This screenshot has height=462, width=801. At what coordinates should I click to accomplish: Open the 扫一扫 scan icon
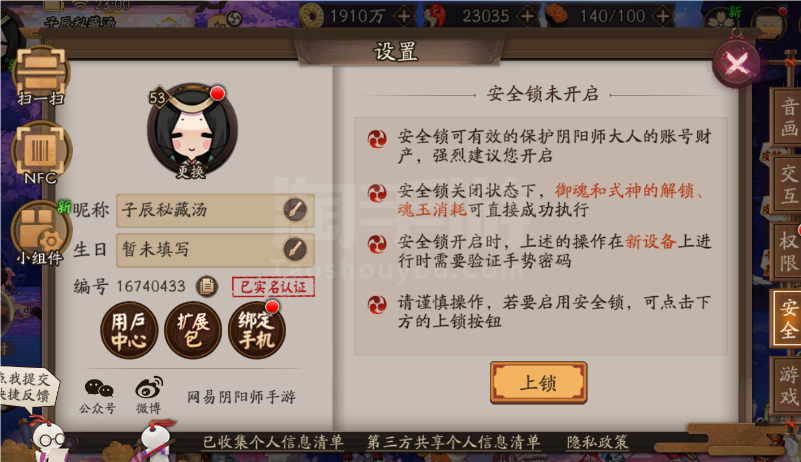pos(41,75)
